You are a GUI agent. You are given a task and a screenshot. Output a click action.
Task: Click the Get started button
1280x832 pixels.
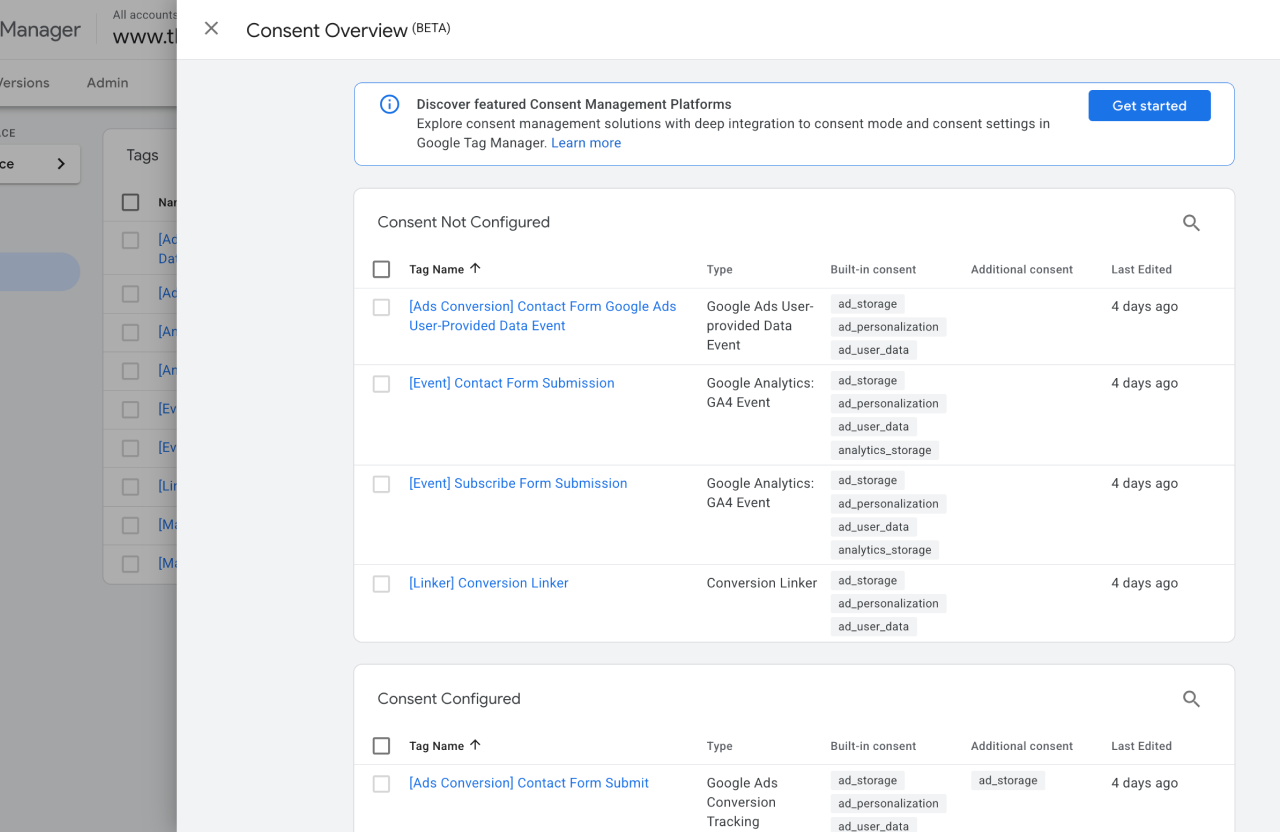click(1149, 106)
